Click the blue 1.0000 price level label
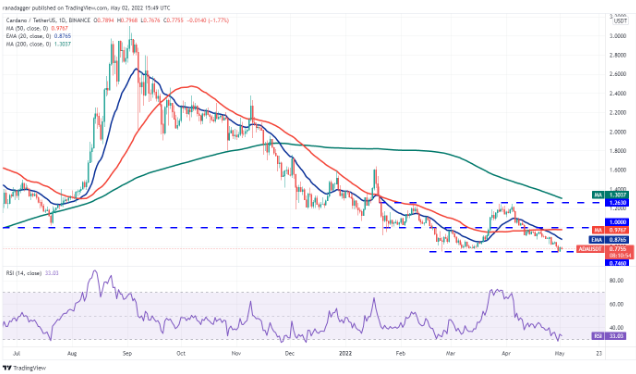636x374 pixels. pos(617,222)
